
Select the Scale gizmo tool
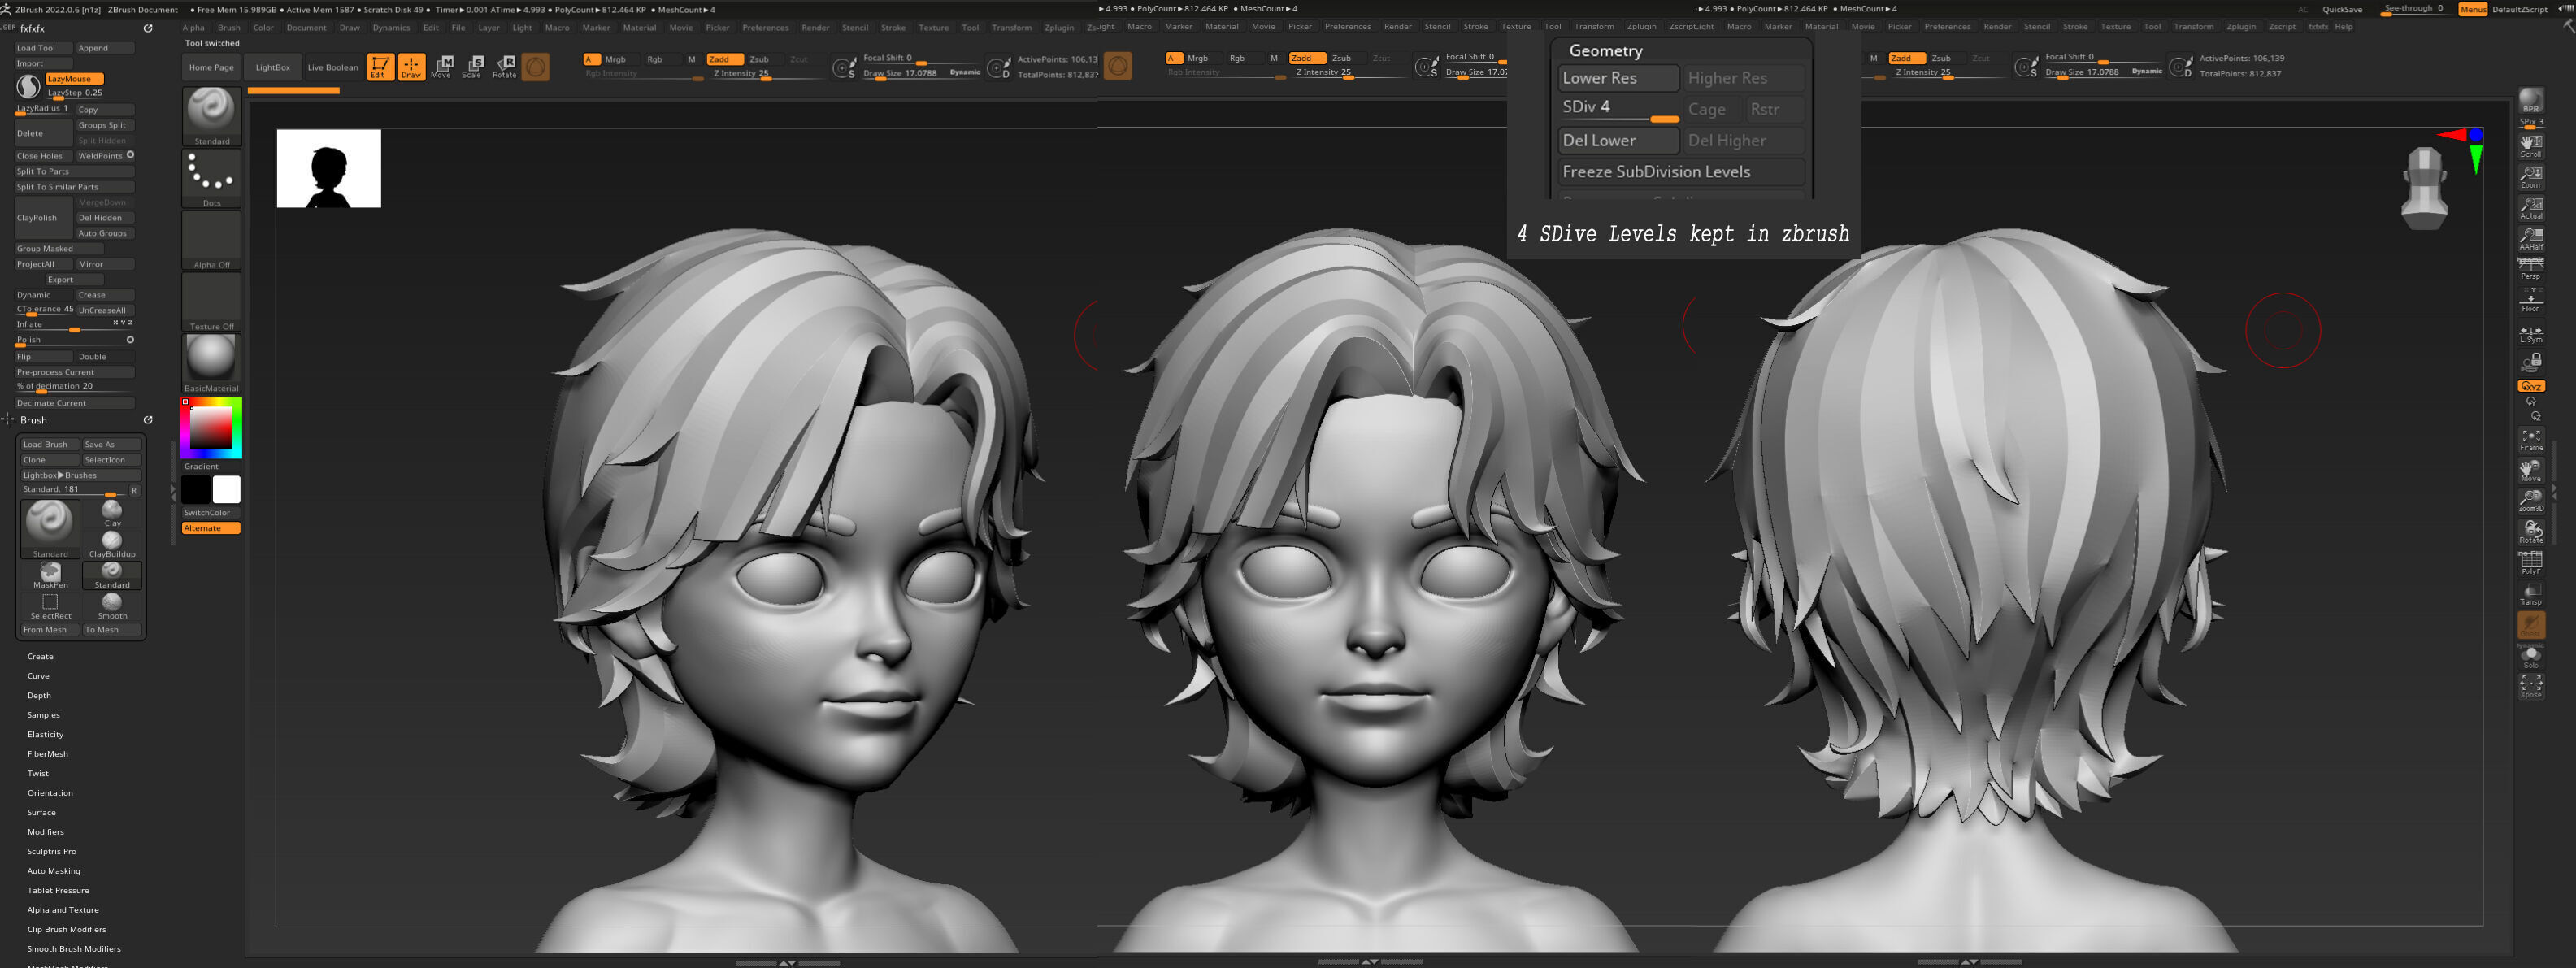472,67
